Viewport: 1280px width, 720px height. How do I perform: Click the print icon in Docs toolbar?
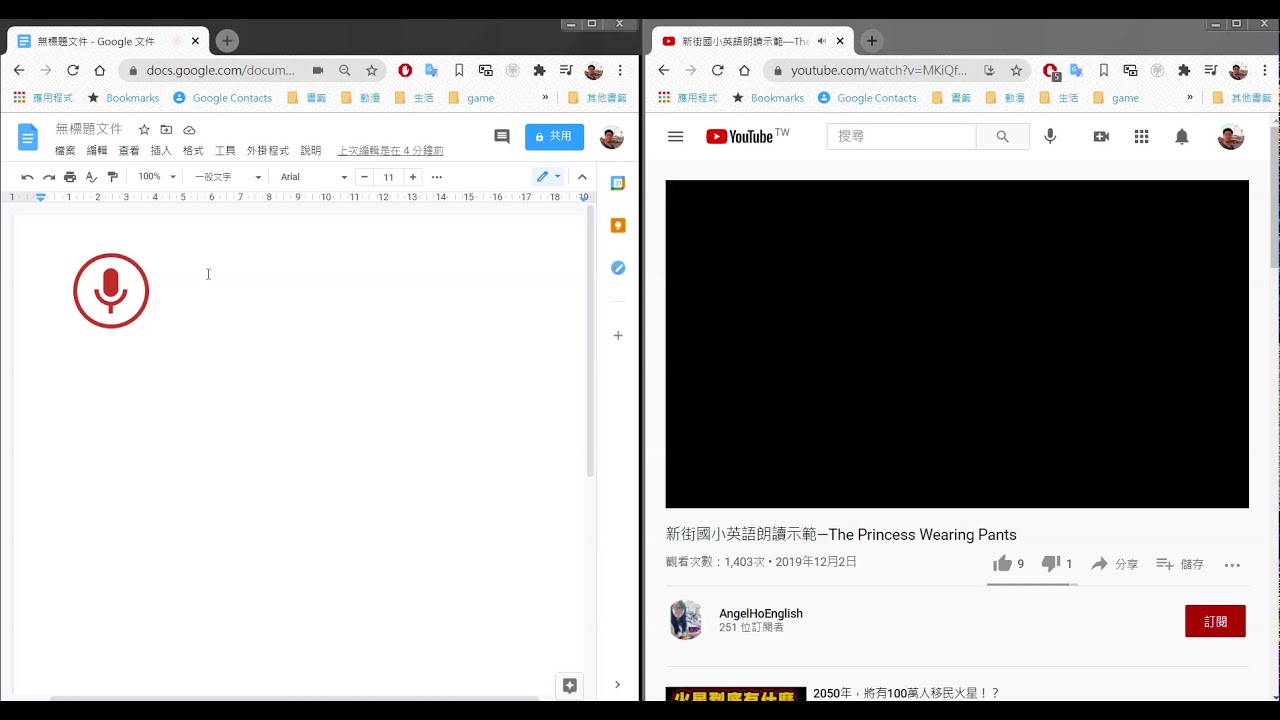[x=70, y=177]
